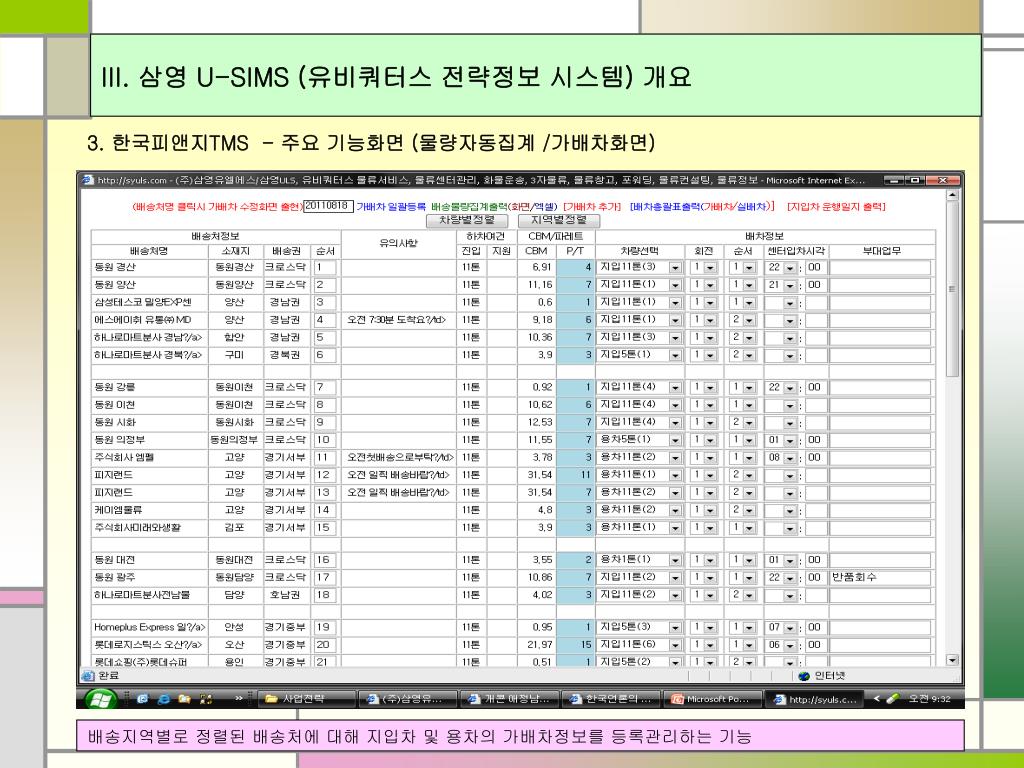Click the IE page icon in title bar
Image resolution: width=1024 pixels, height=768 pixels.
coord(88,180)
